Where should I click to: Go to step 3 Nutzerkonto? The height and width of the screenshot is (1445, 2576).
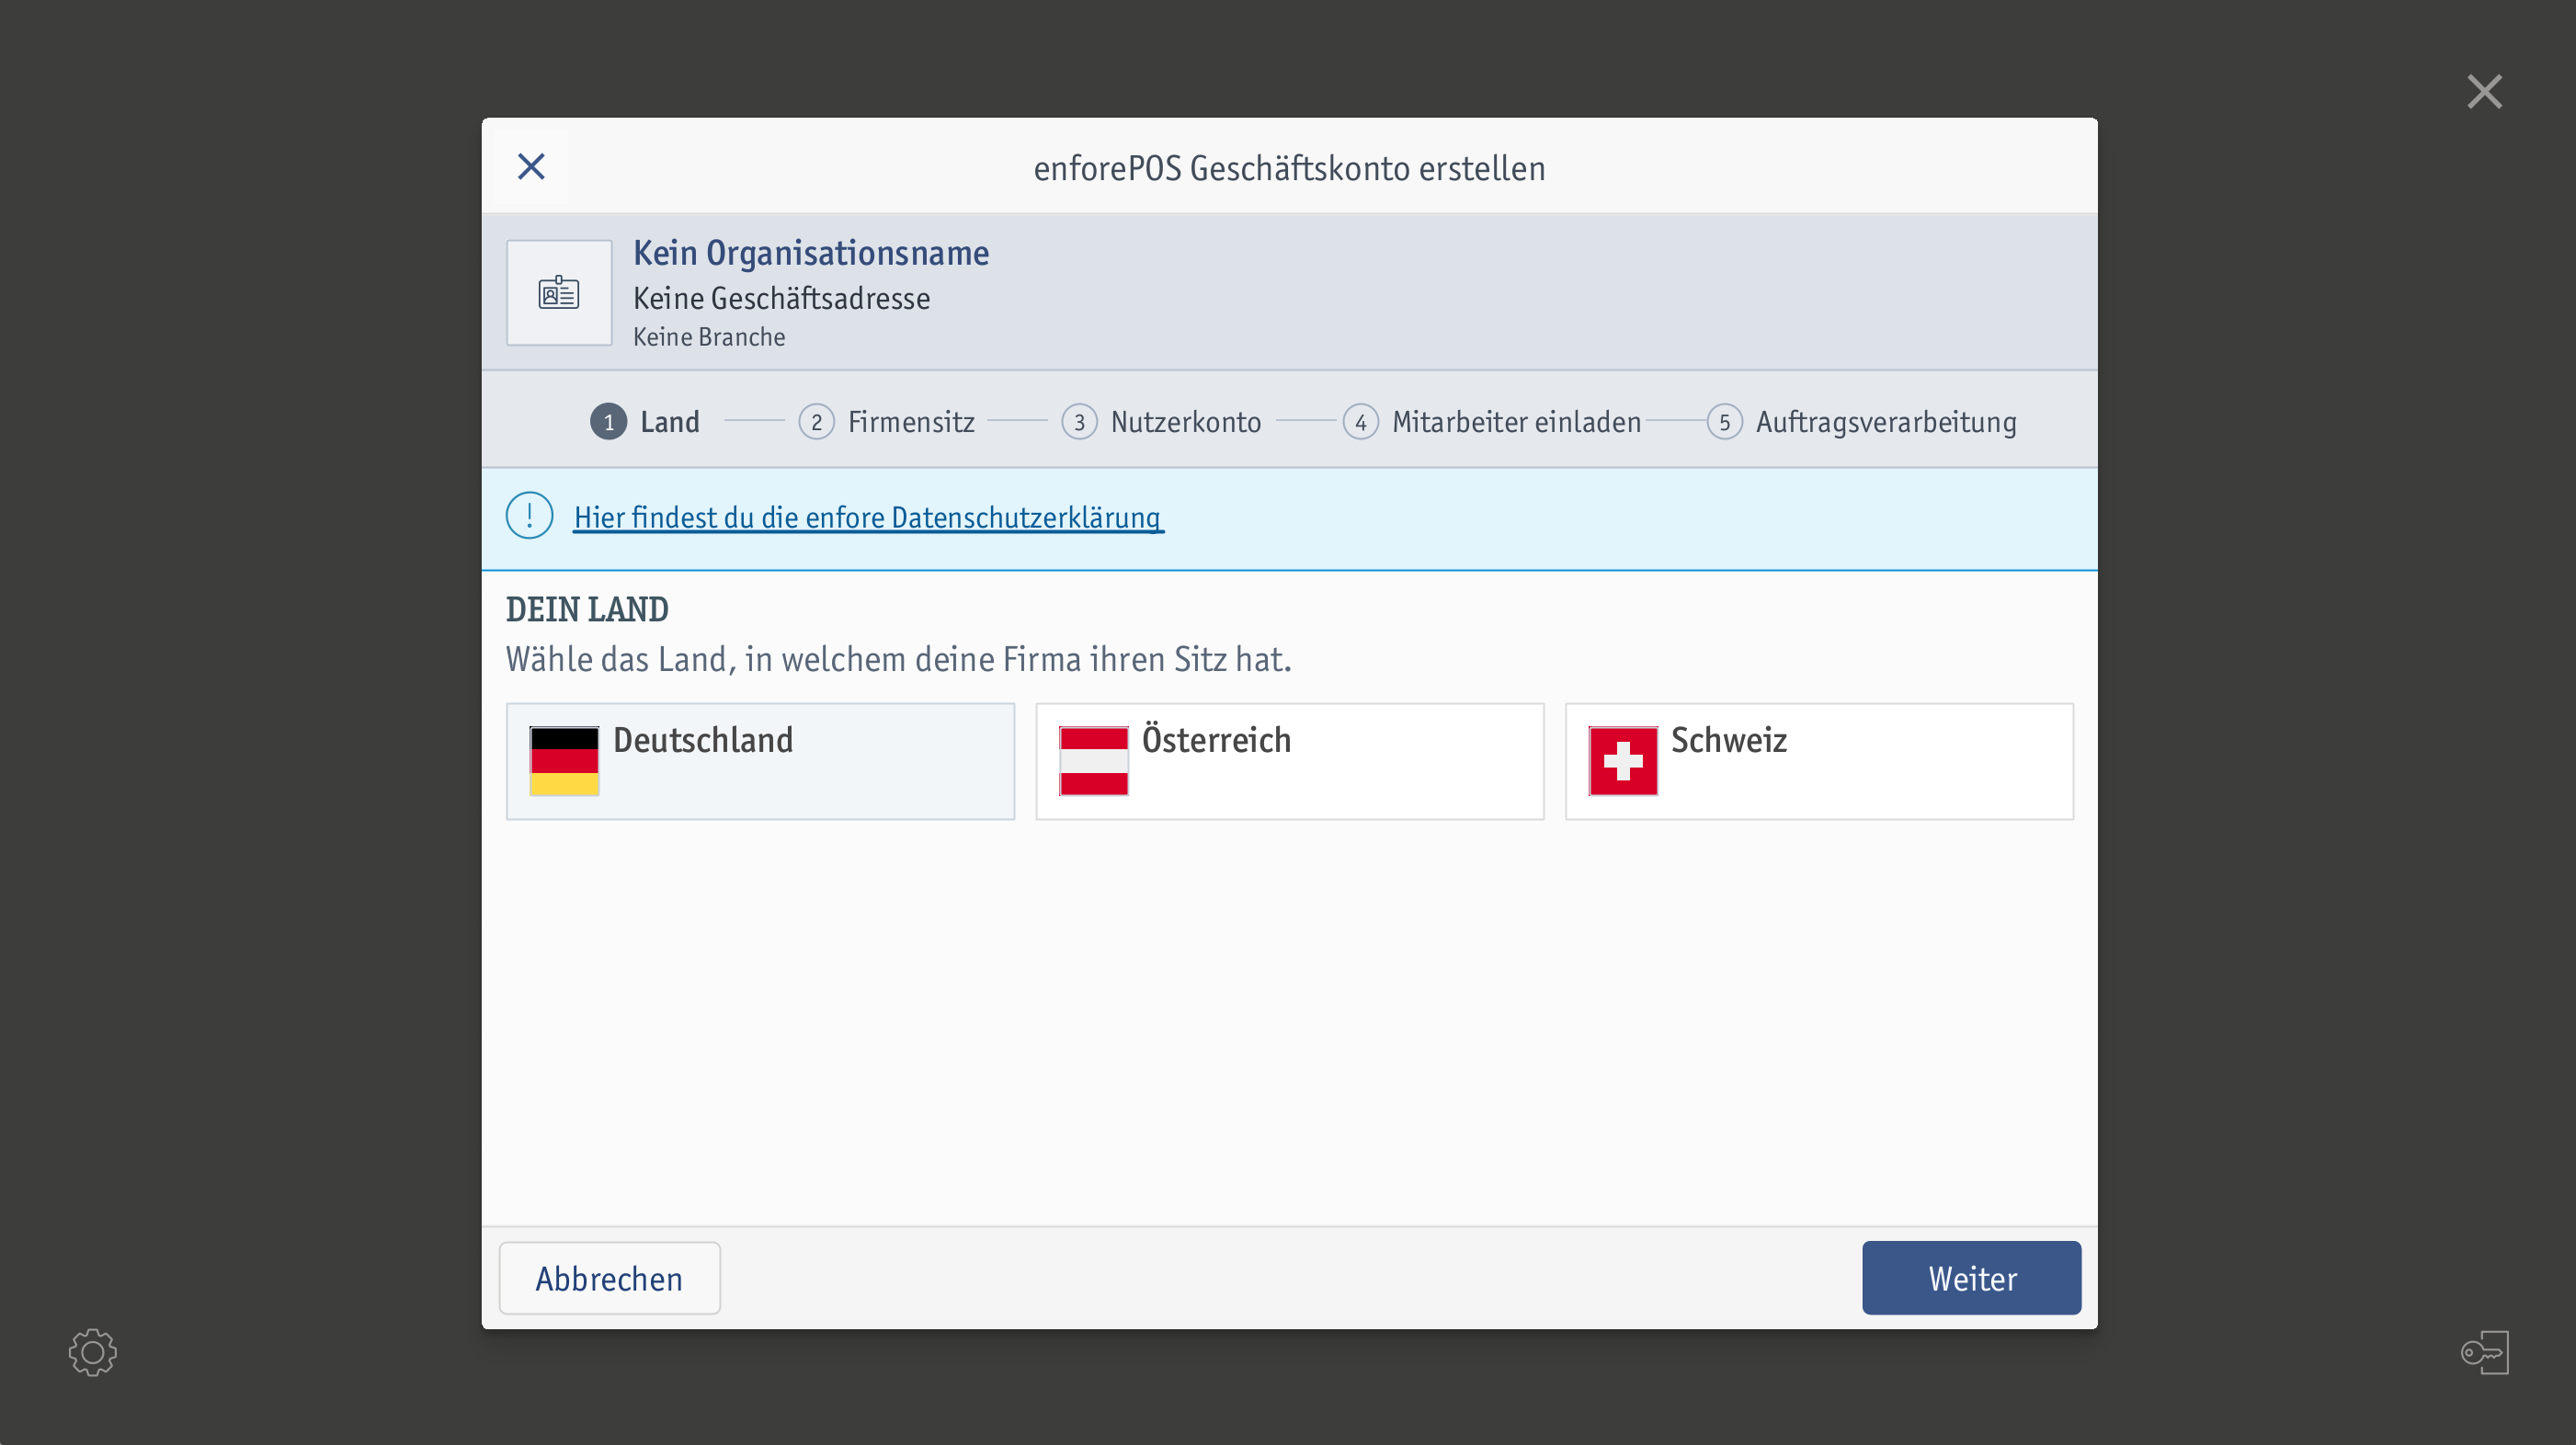(1162, 422)
